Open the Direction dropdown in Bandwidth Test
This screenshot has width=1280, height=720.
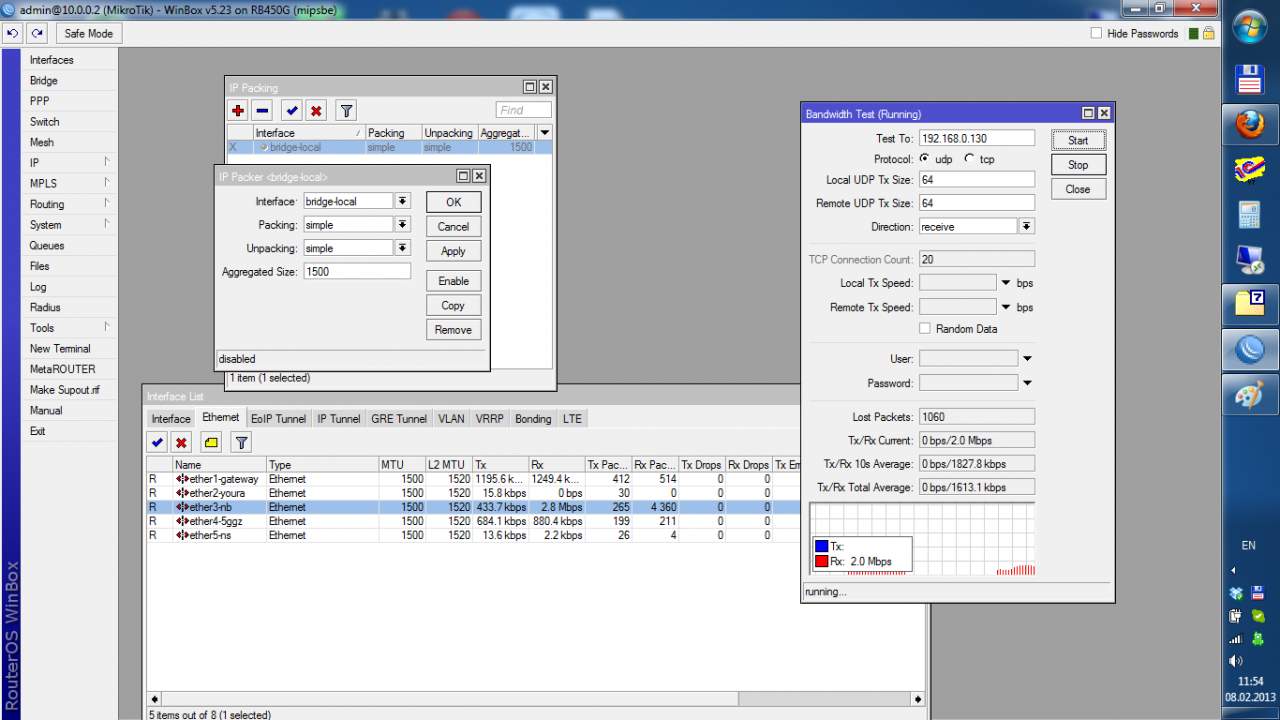click(x=1026, y=227)
